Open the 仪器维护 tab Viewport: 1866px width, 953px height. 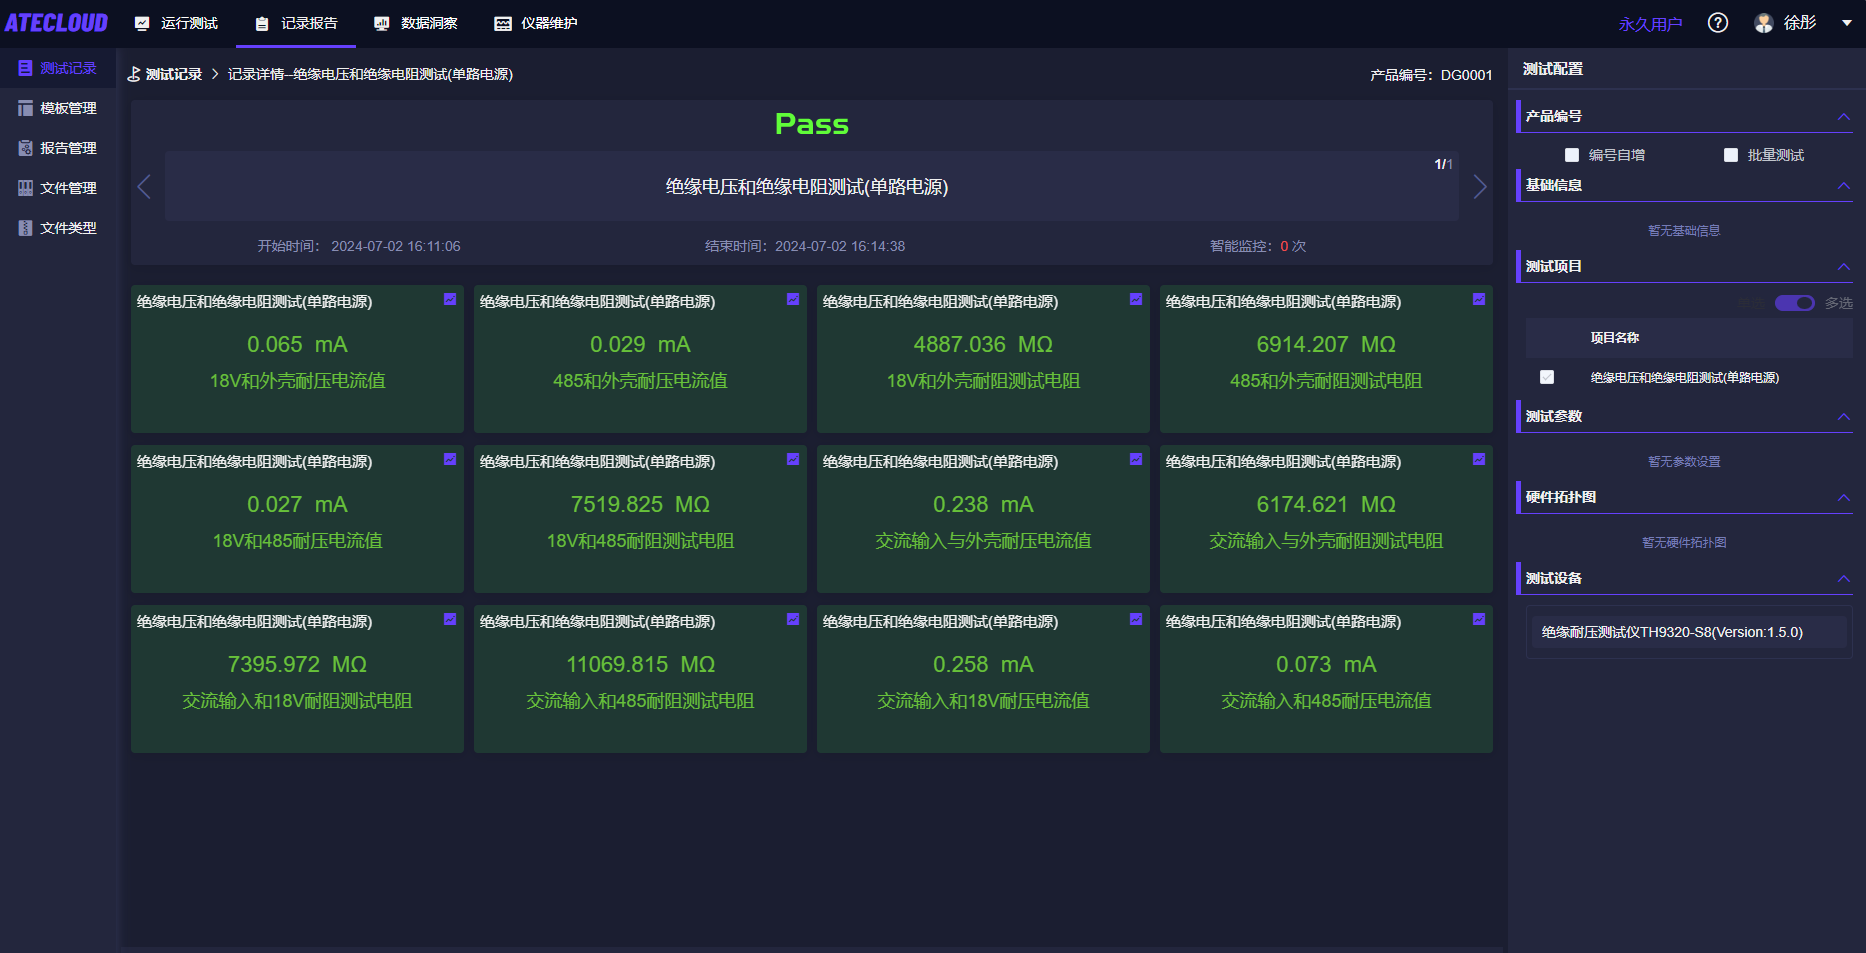536,23
